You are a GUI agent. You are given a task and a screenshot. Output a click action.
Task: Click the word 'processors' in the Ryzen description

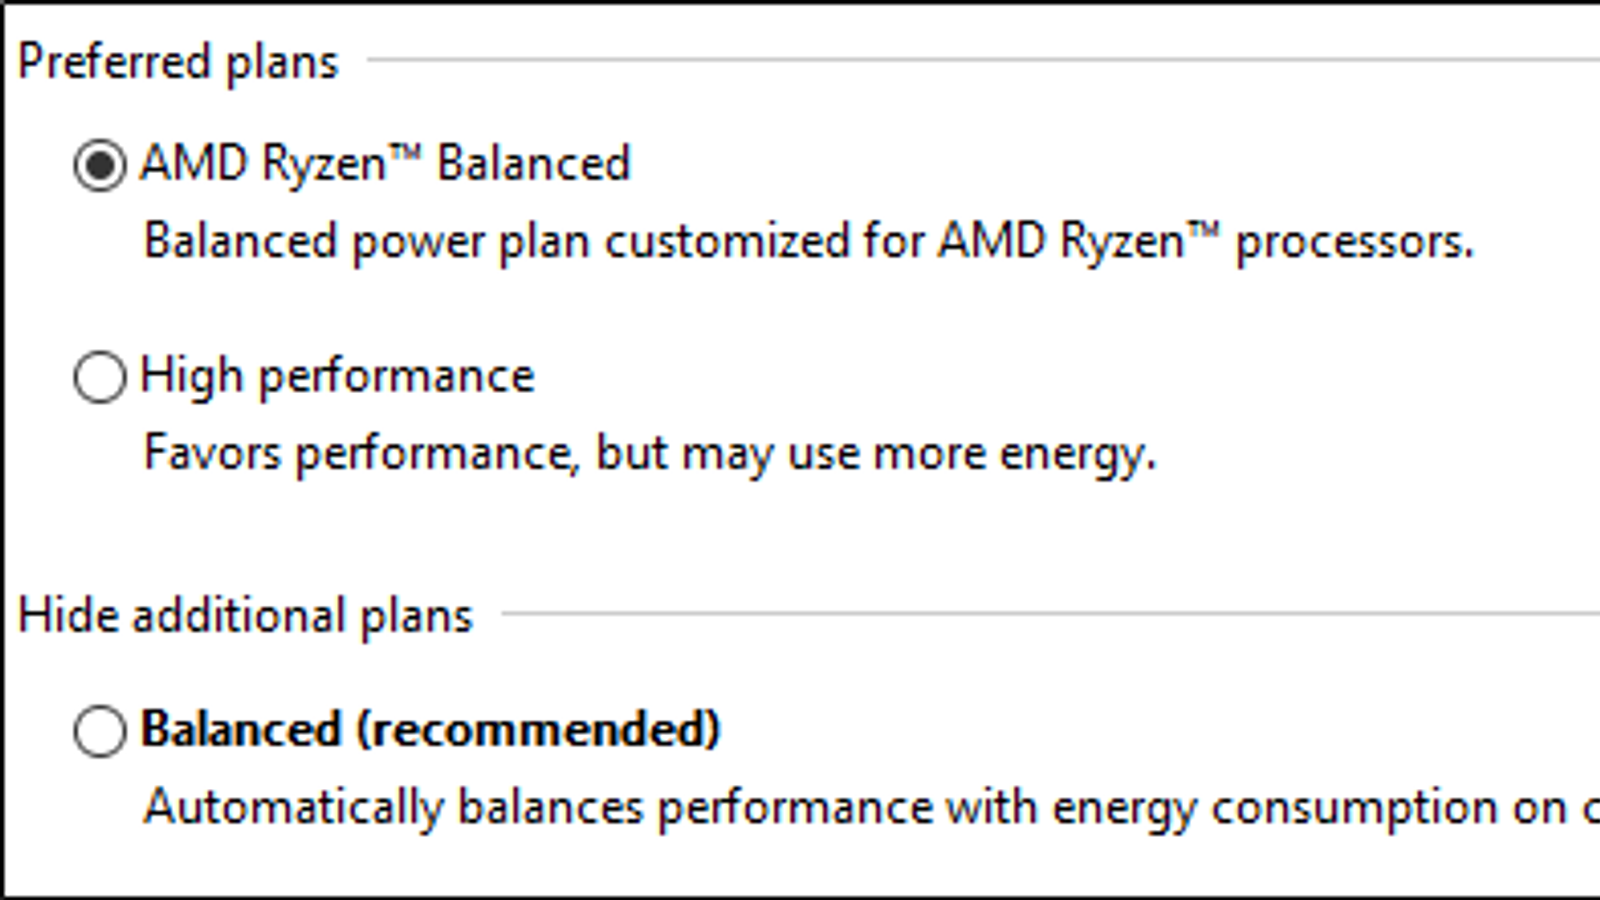pos(1354,242)
